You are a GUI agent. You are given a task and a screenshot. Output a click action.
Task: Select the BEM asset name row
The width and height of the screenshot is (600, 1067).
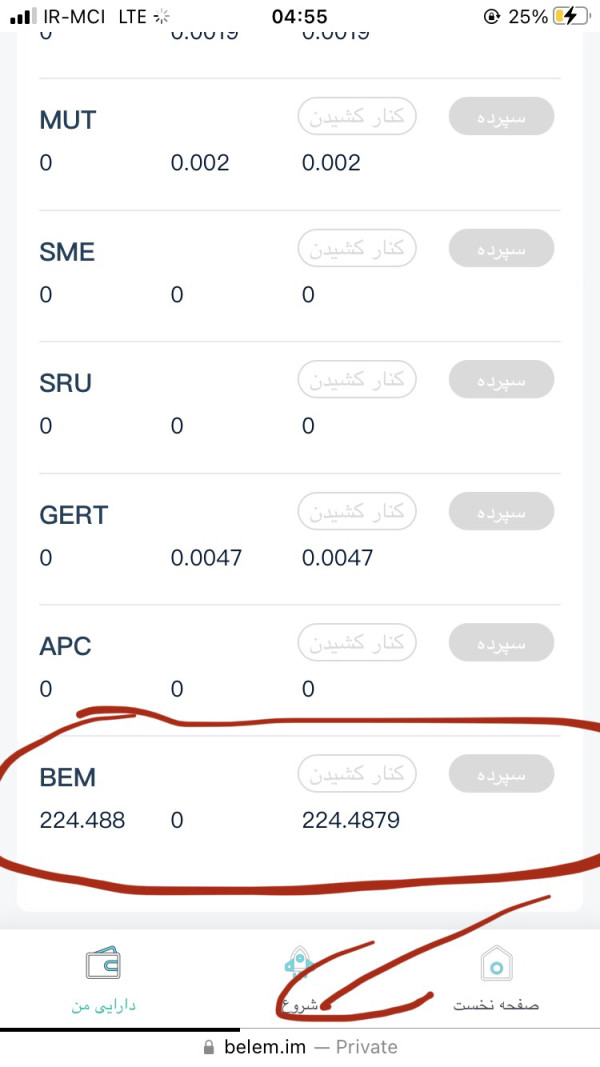coord(300,796)
